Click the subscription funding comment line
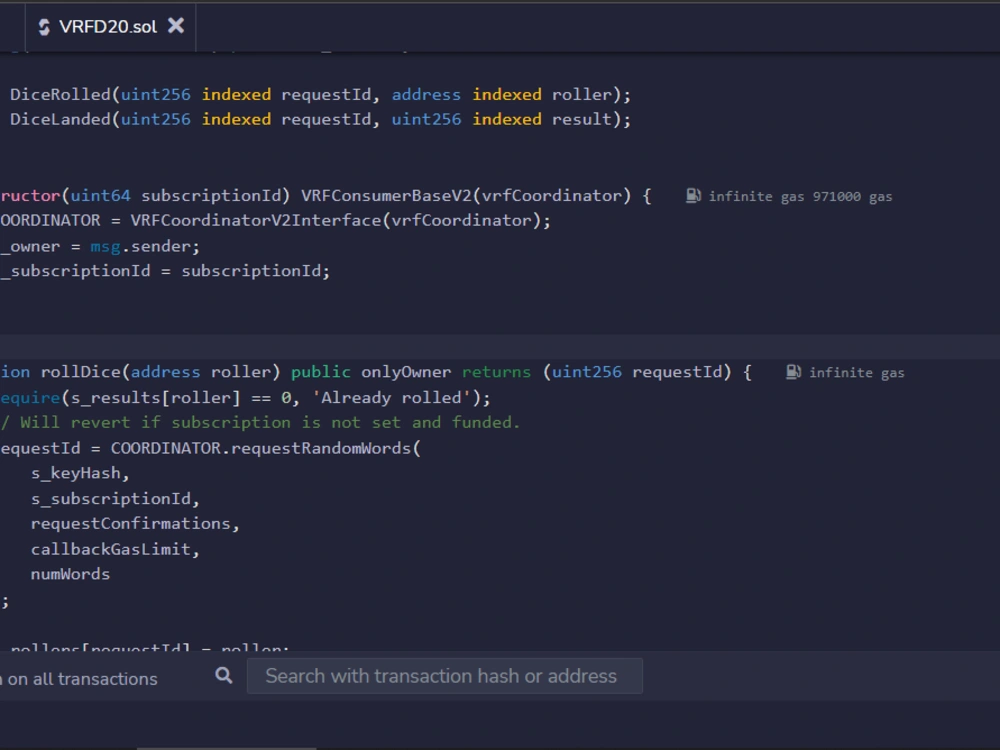1000x750 pixels. tap(260, 421)
